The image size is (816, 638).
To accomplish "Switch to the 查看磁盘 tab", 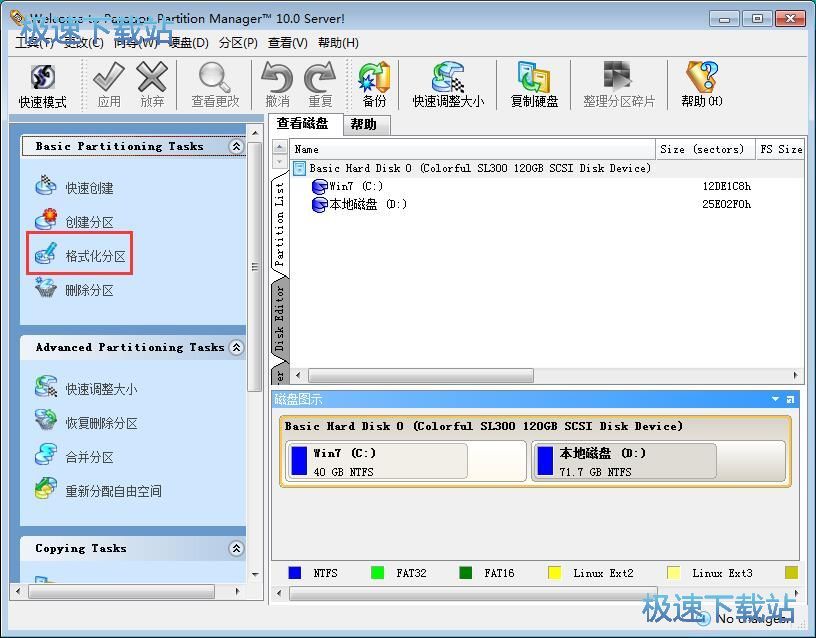I will click(303, 124).
